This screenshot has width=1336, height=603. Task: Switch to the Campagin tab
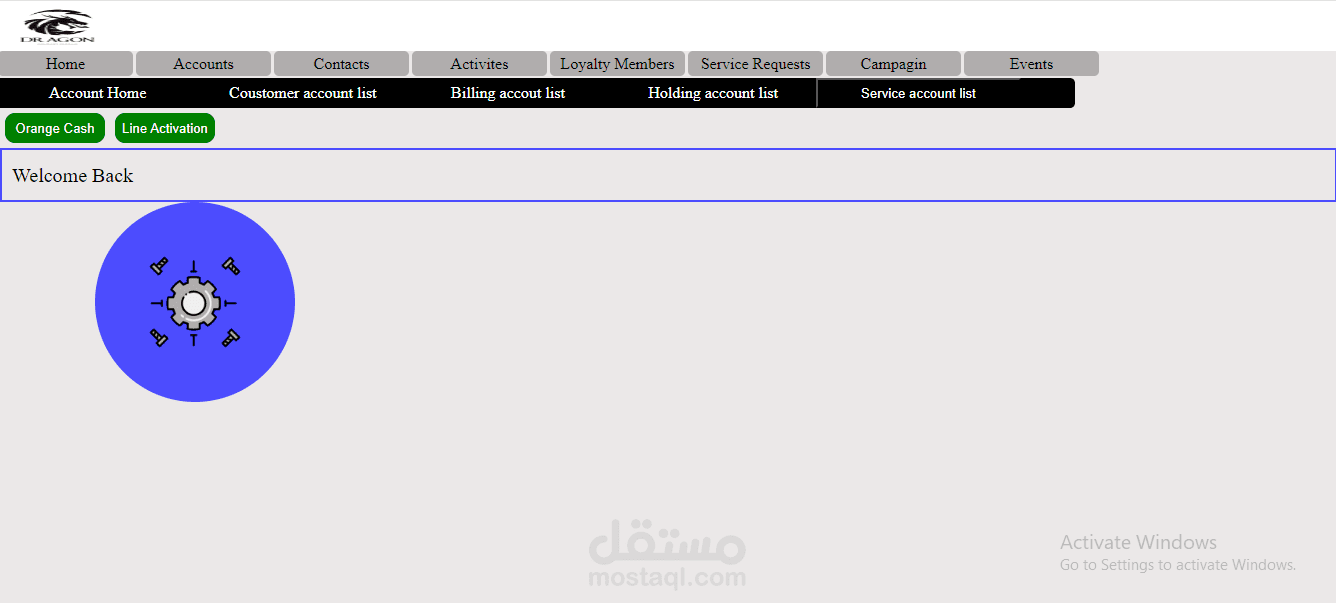(893, 64)
